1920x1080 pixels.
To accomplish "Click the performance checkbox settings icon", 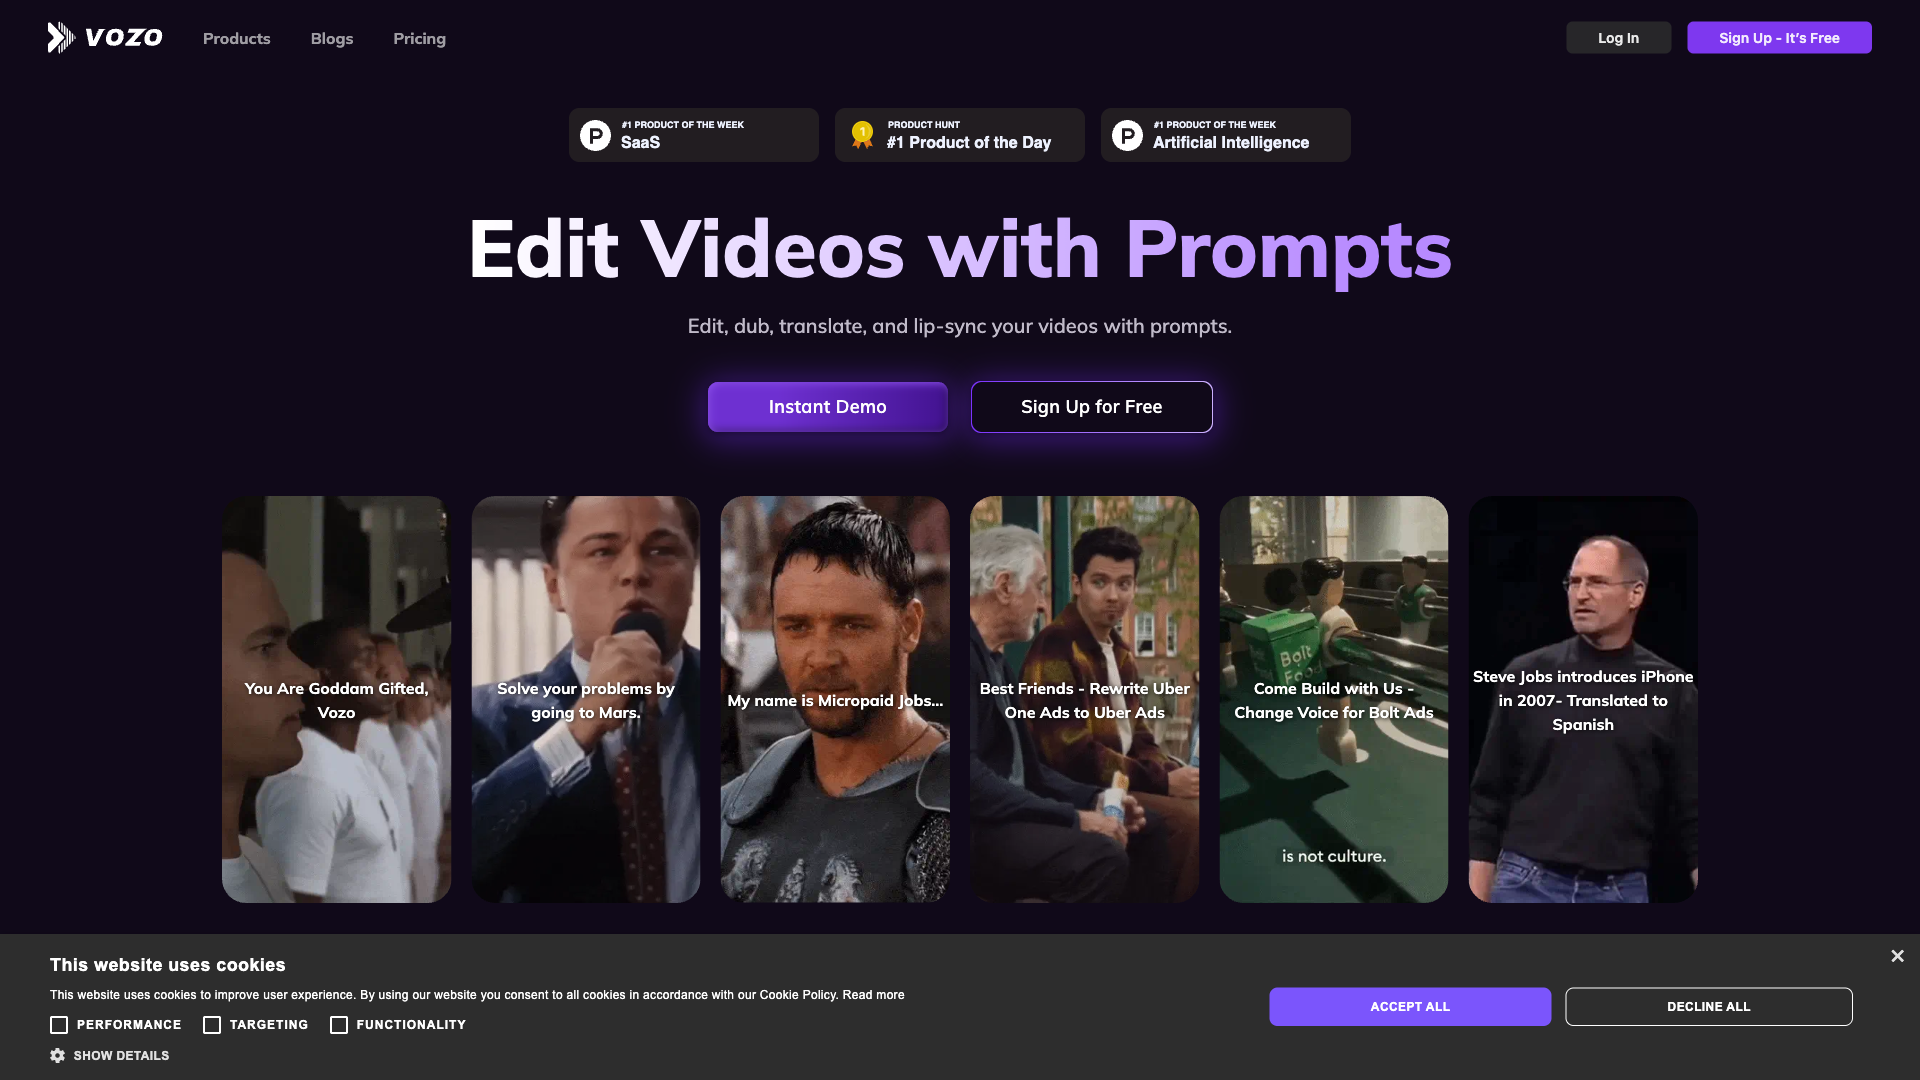I will coord(58,1025).
